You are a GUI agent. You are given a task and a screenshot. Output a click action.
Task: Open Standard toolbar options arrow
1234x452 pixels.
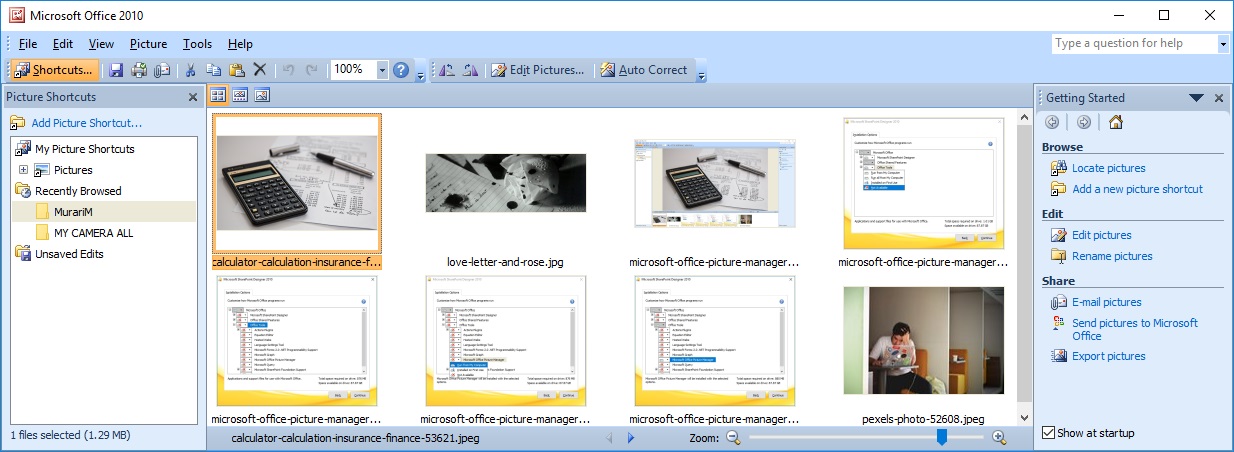[x=420, y=72]
